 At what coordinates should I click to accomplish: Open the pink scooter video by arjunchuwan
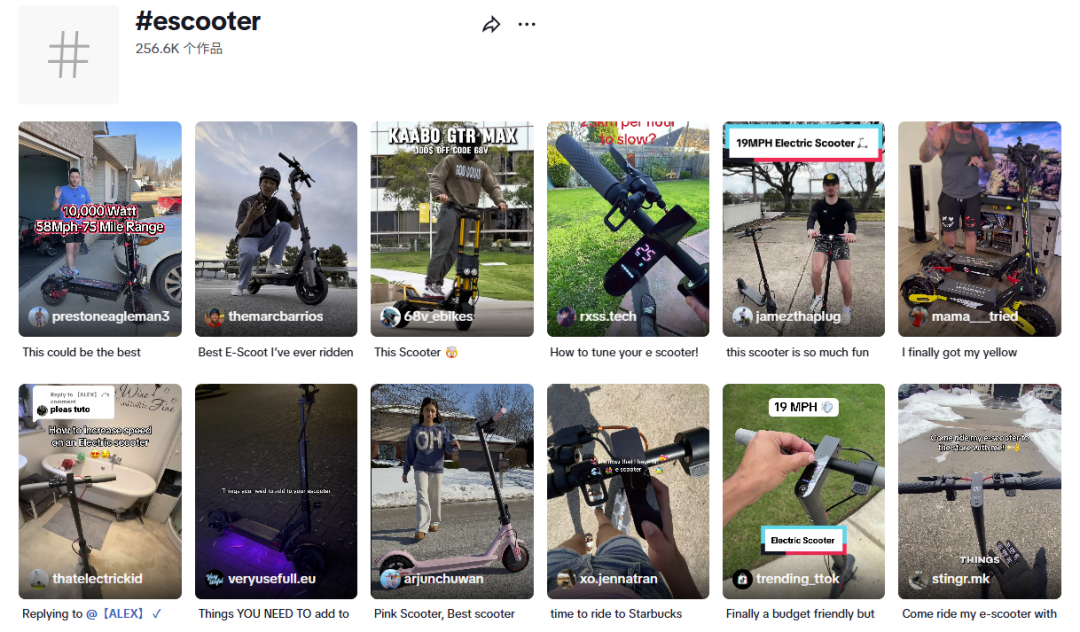[452, 492]
